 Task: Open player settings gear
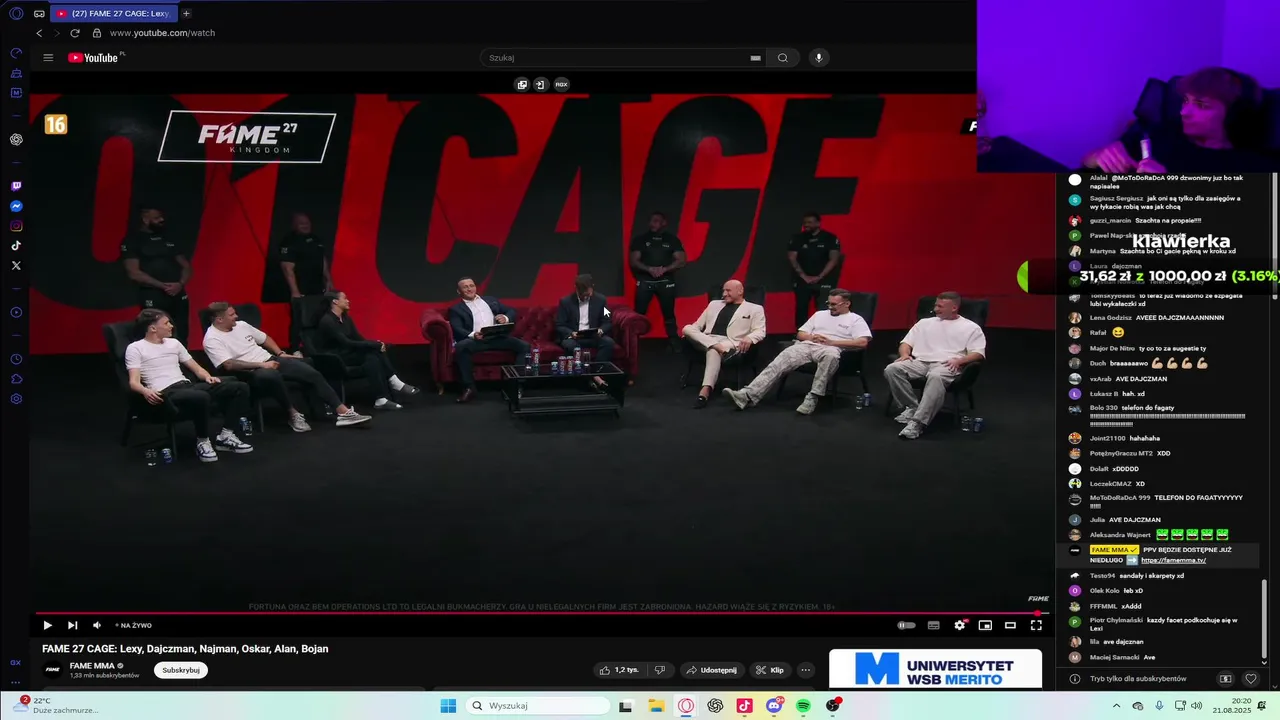click(x=960, y=625)
